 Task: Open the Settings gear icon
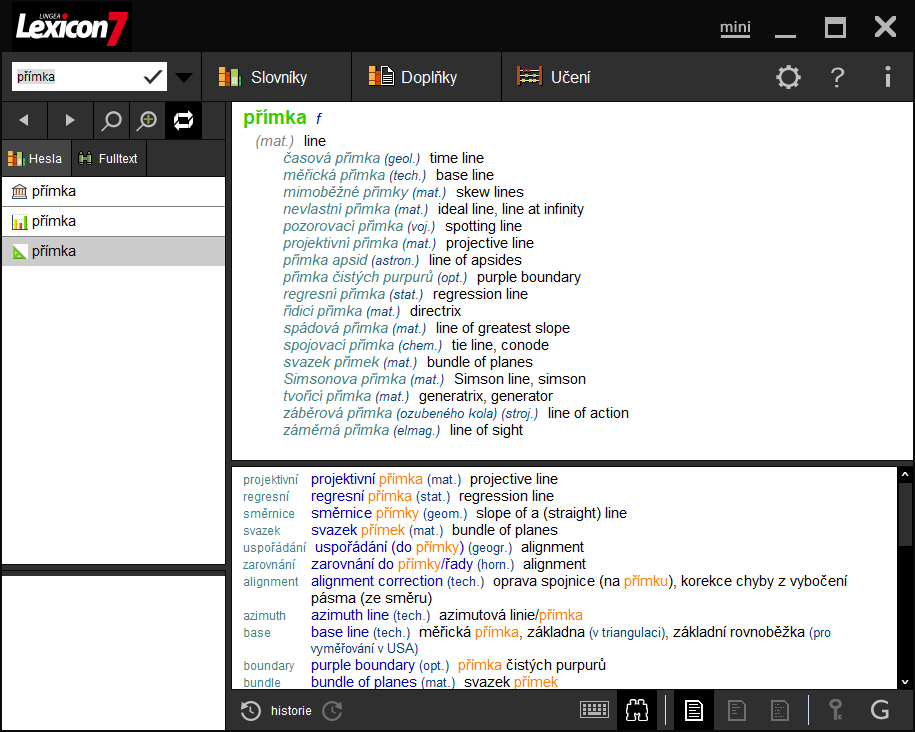coord(788,77)
